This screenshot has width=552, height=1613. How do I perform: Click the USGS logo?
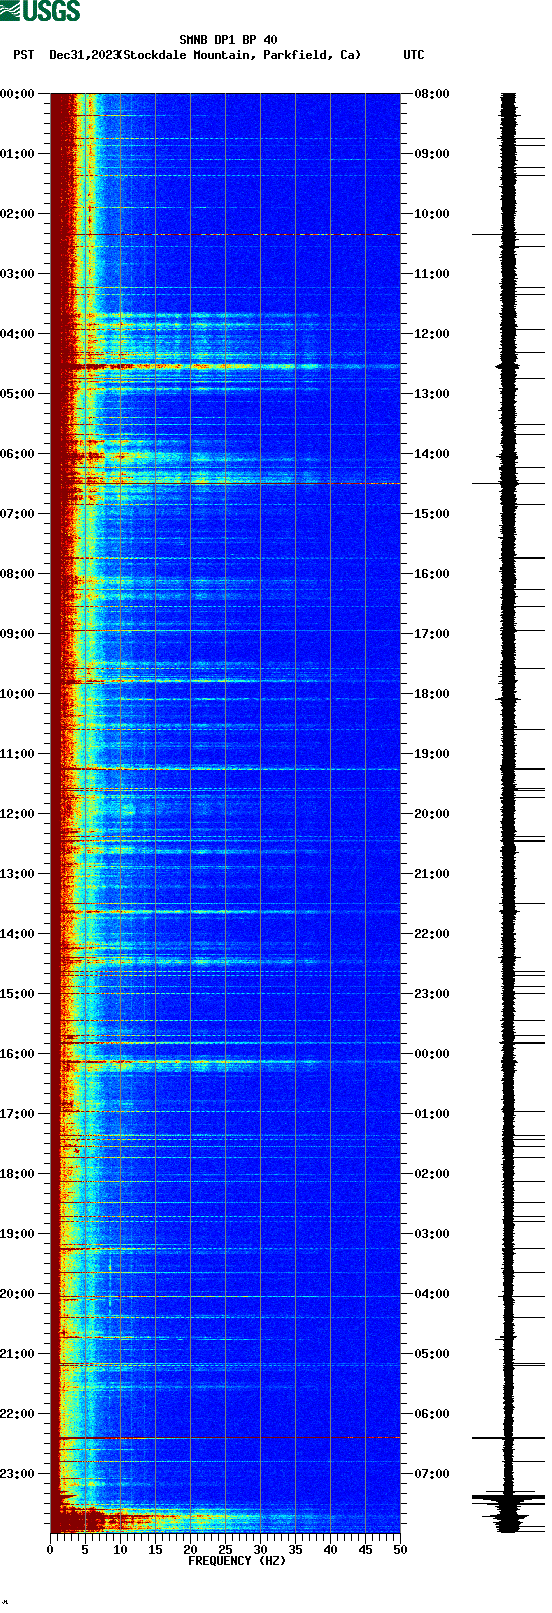[x=40, y=11]
